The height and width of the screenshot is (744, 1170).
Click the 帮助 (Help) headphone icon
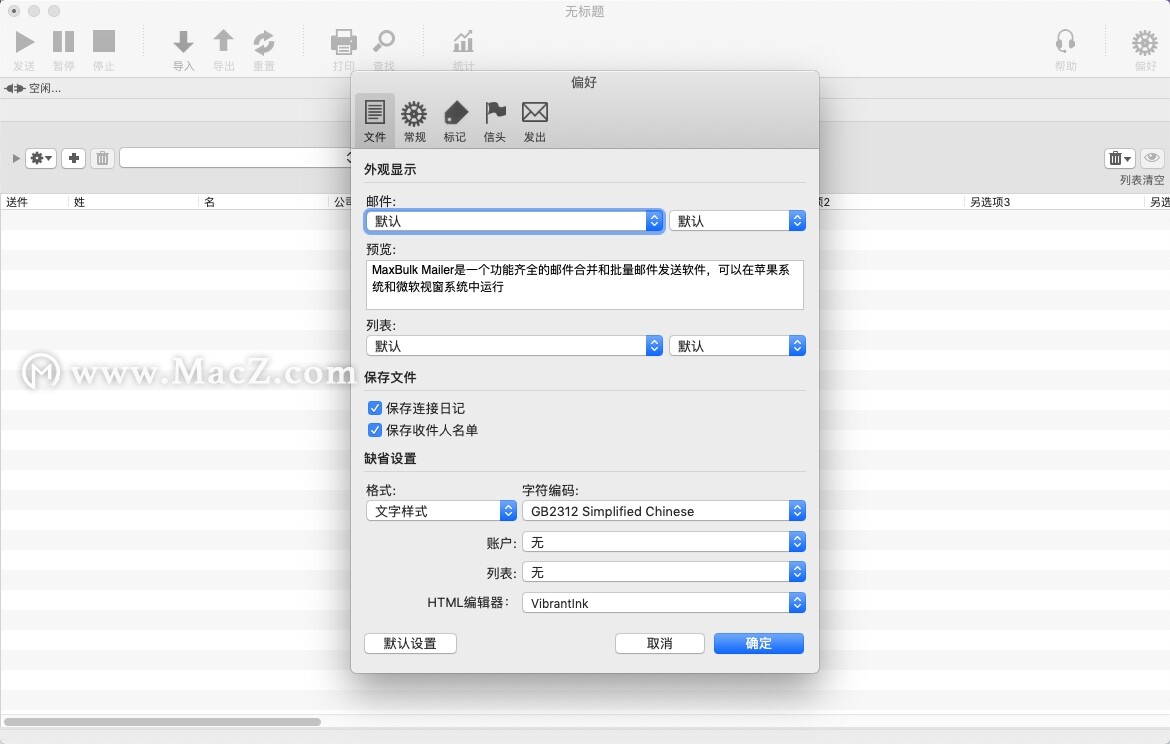(x=1065, y=42)
